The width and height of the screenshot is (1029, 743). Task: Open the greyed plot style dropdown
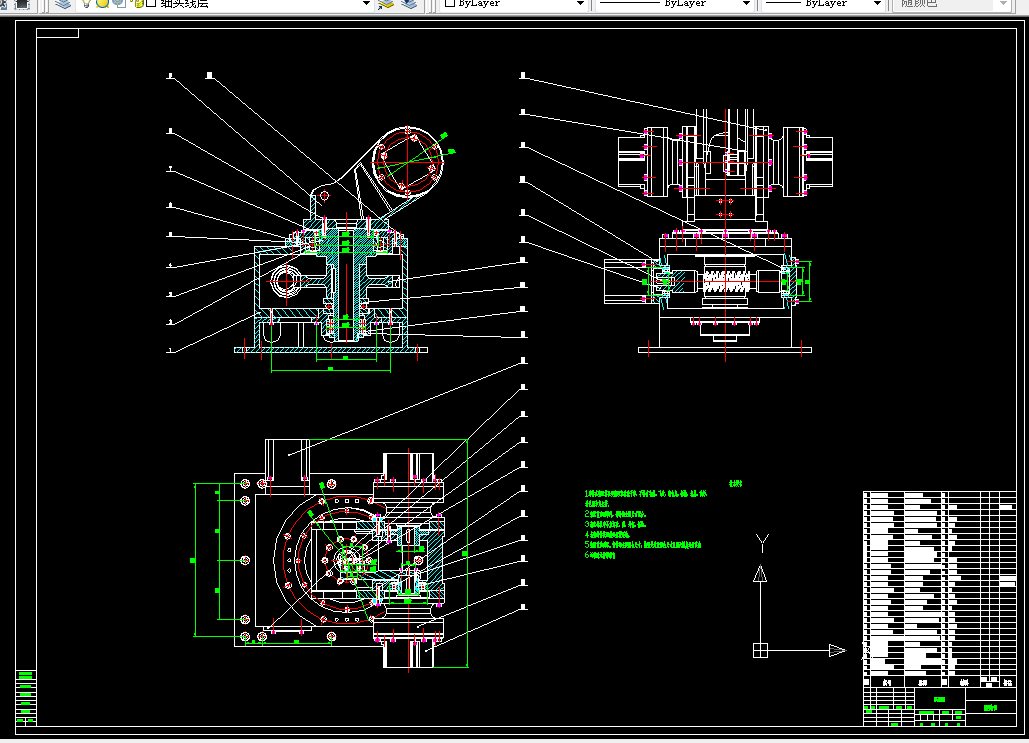(x=951, y=4)
